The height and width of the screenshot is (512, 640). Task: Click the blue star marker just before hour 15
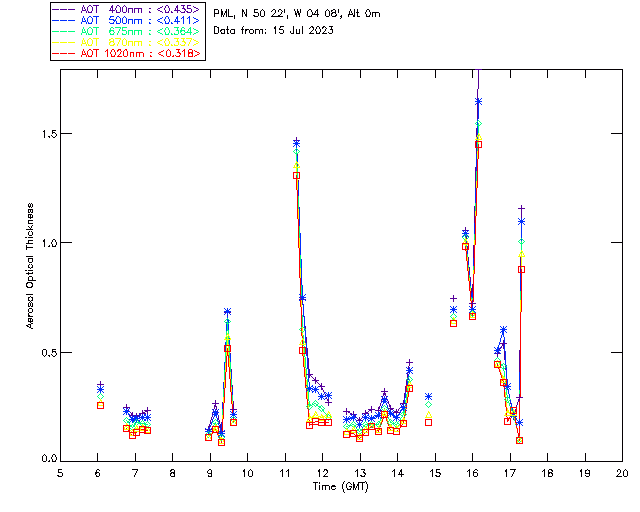click(428, 396)
